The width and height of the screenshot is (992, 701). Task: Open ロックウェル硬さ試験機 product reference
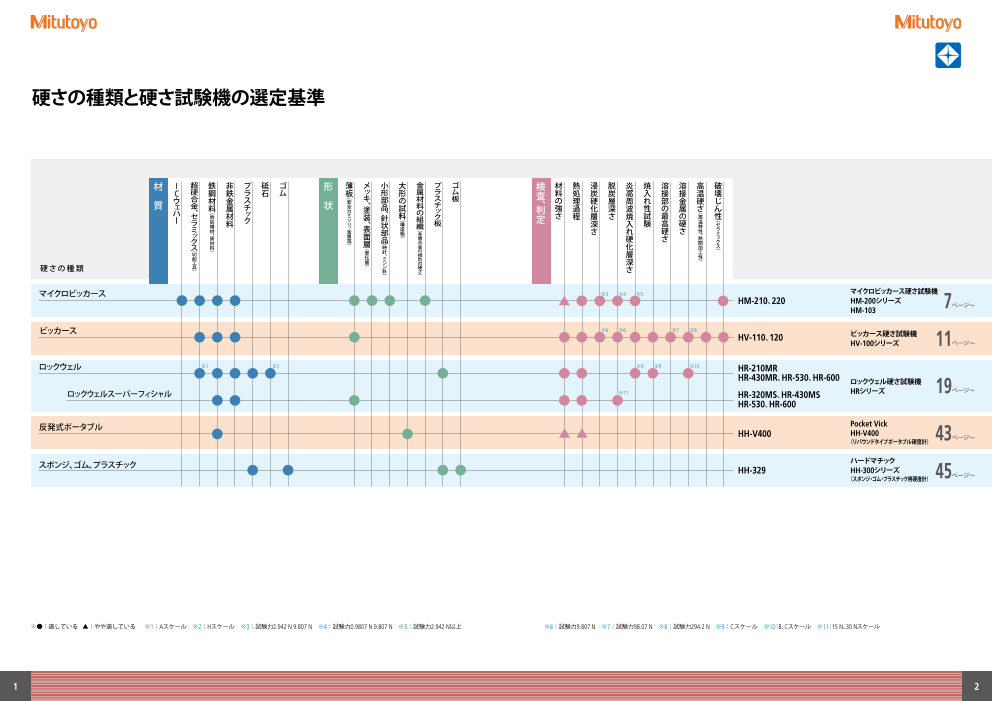click(x=885, y=382)
